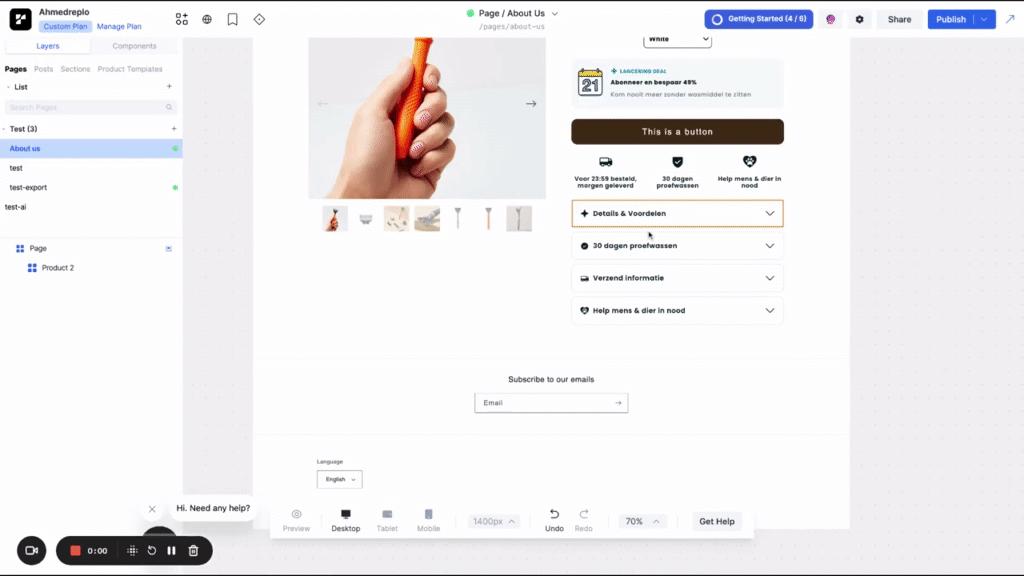The width and height of the screenshot is (1024, 576).
Task: Pause the screen recording
Action: pos(171,550)
